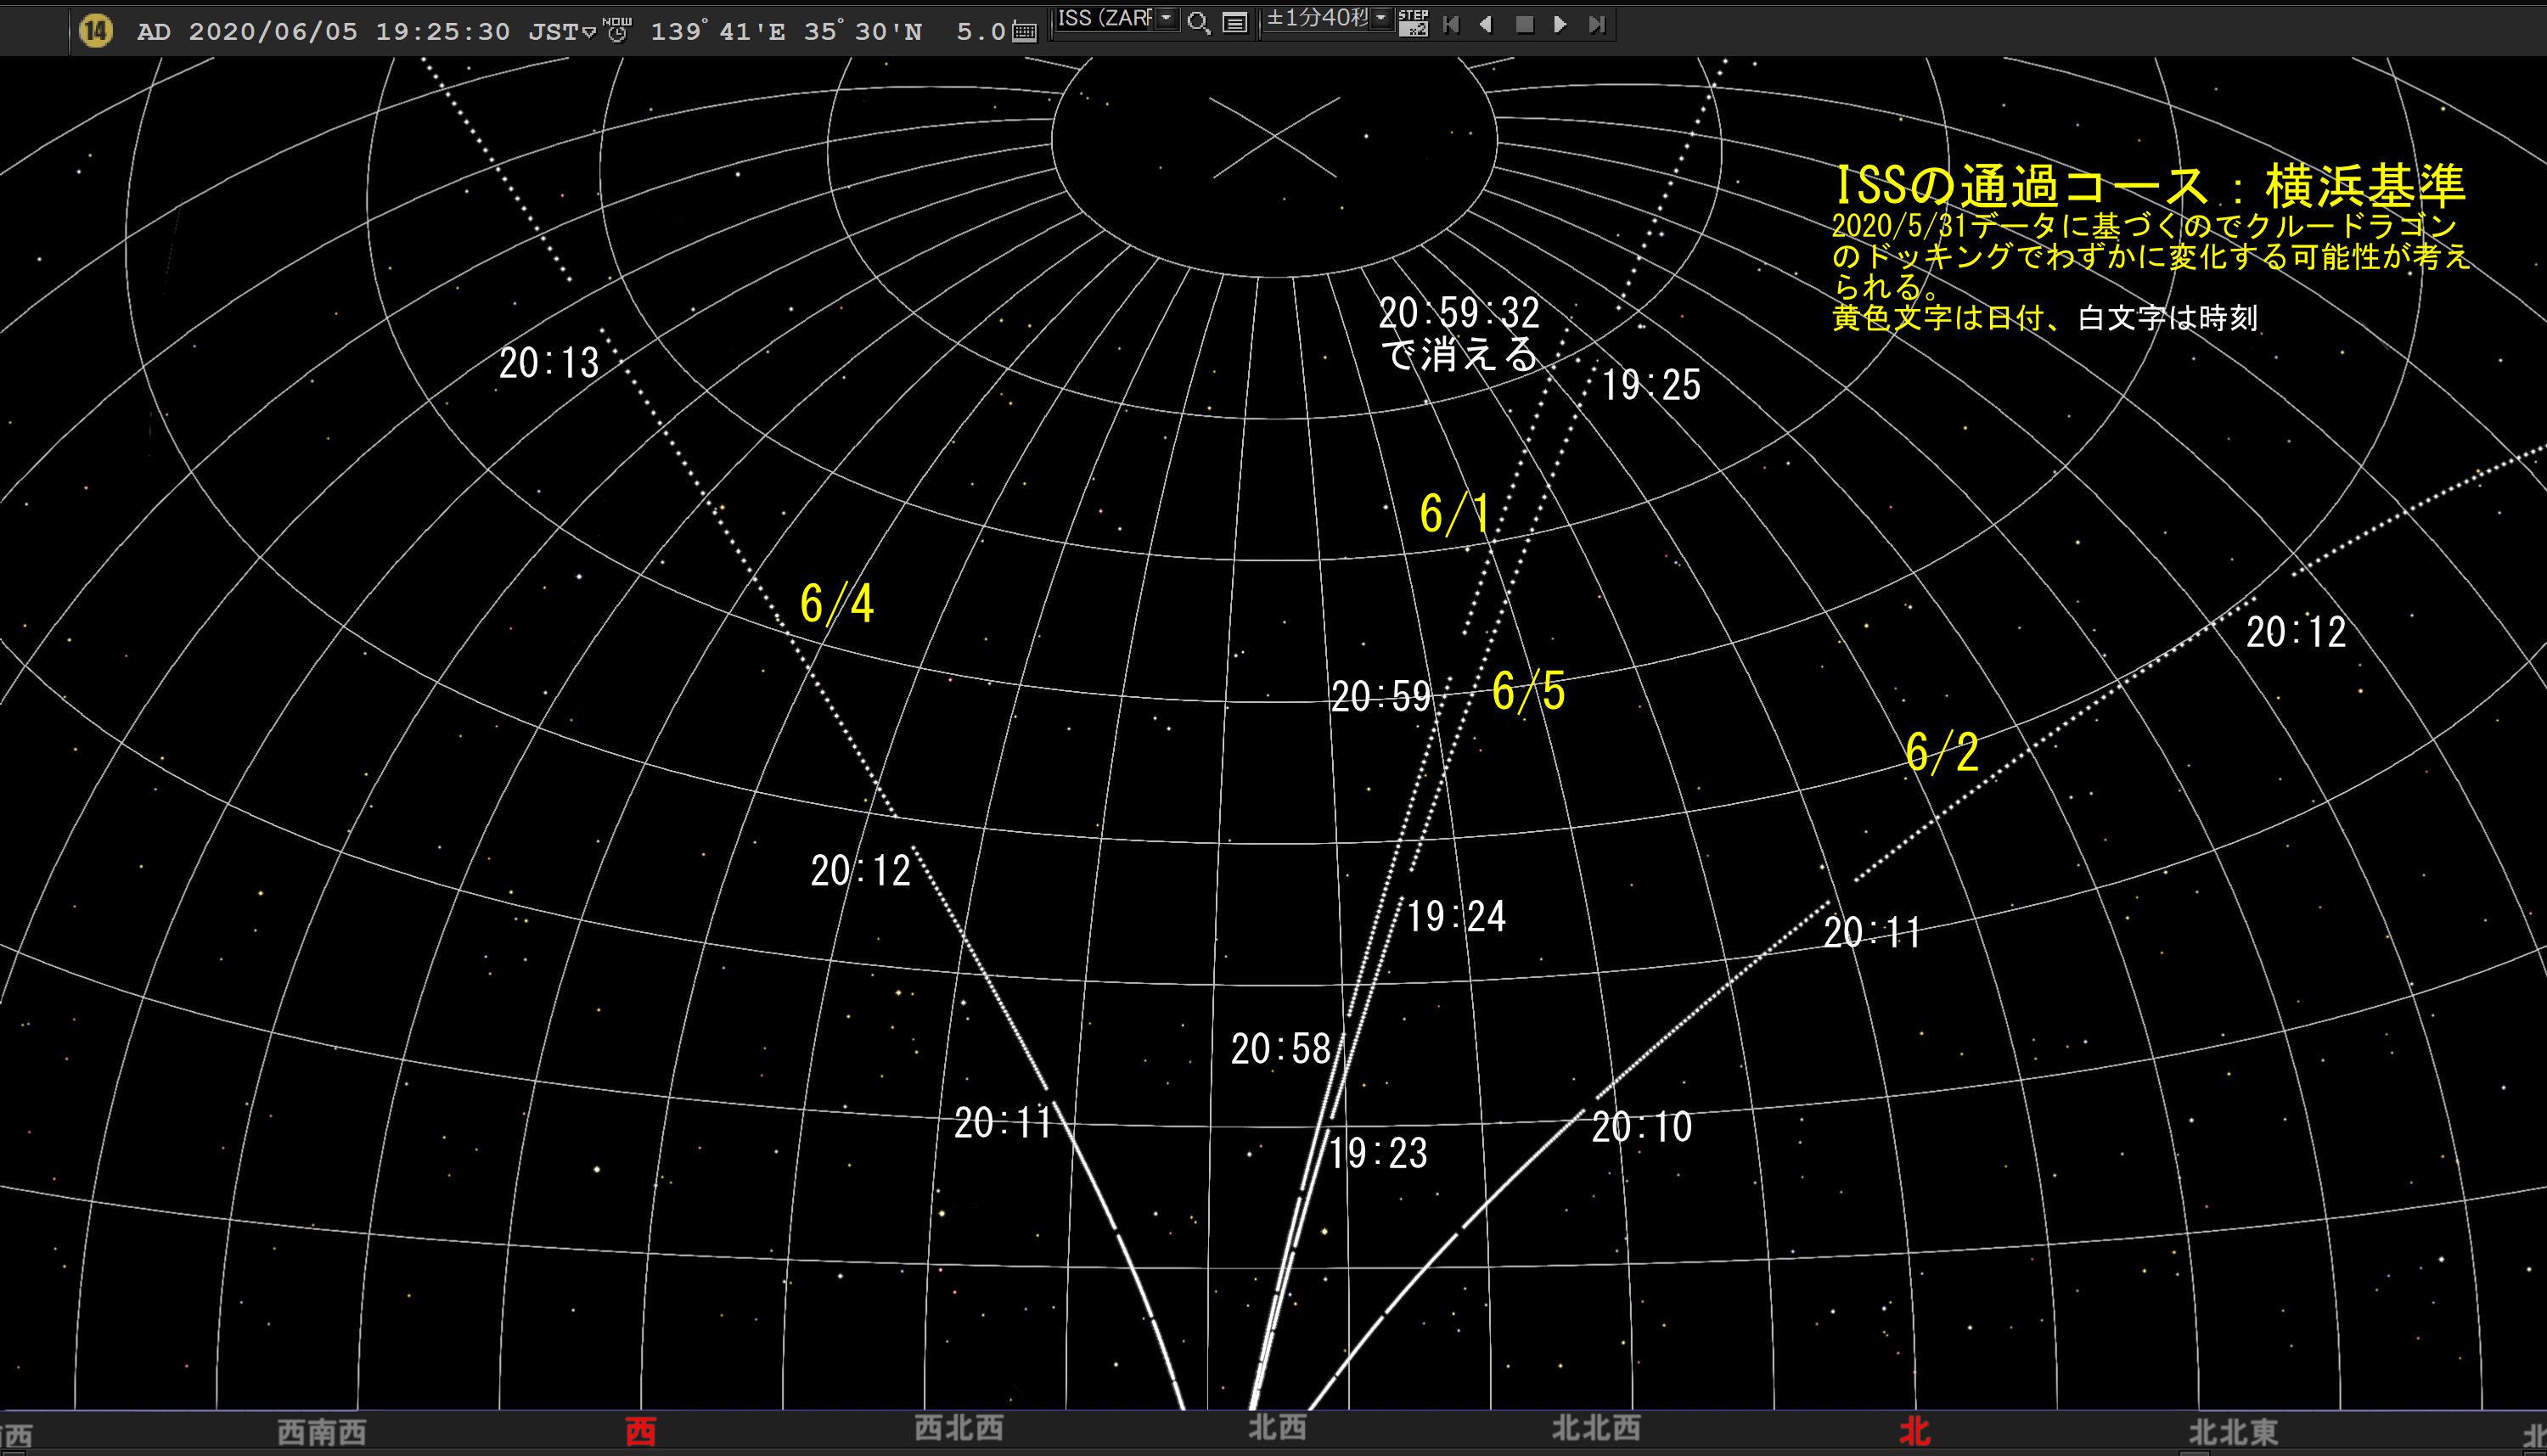Jump to first step with skip-back button

(1451, 24)
